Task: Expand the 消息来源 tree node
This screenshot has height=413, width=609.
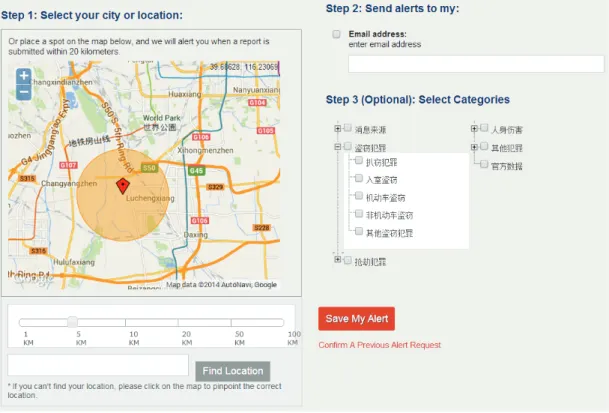Action: pyautogui.click(x=338, y=128)
